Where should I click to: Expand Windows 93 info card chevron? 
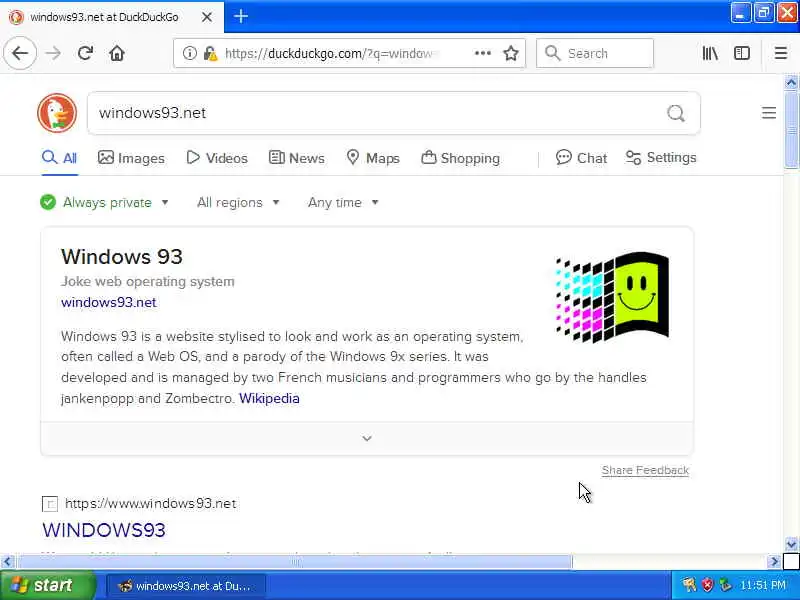coord(367,438)
